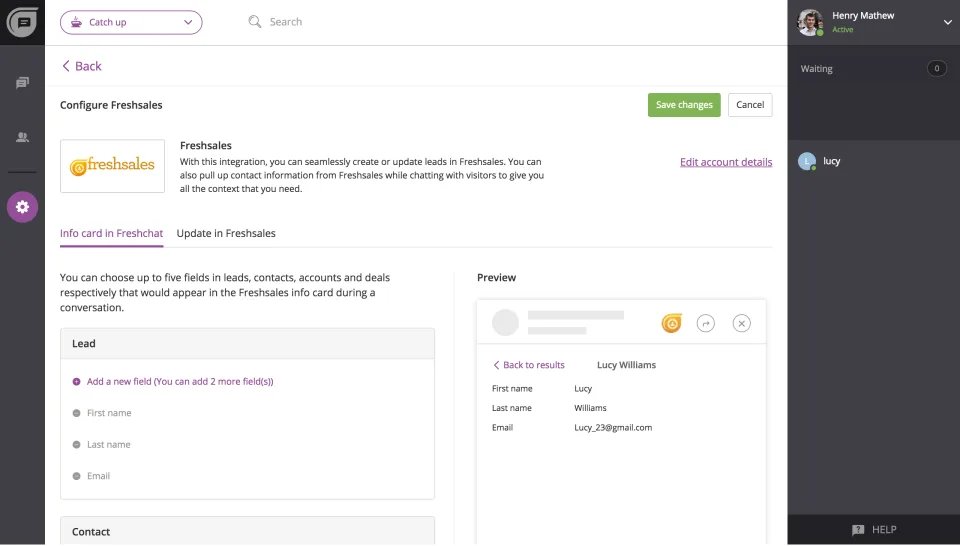The height and width of the screenshot is (546, 960).
Task: Go Back to previous page
Action: tap(82, 66)
